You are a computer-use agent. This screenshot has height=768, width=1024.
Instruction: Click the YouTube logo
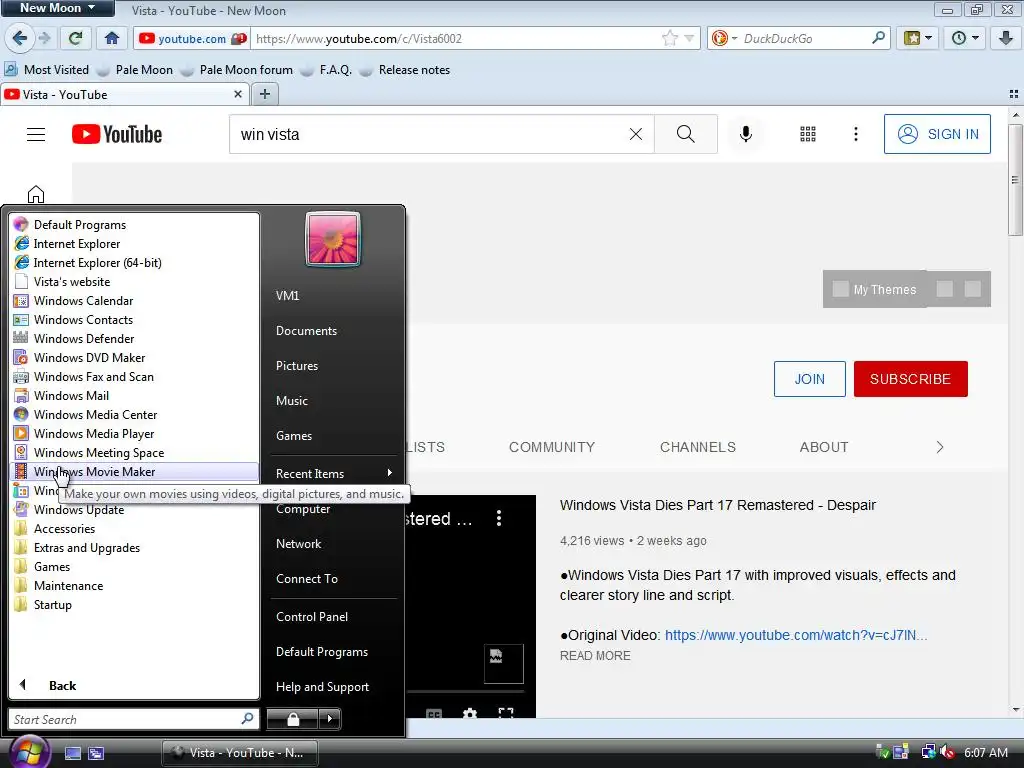point(117,135)
